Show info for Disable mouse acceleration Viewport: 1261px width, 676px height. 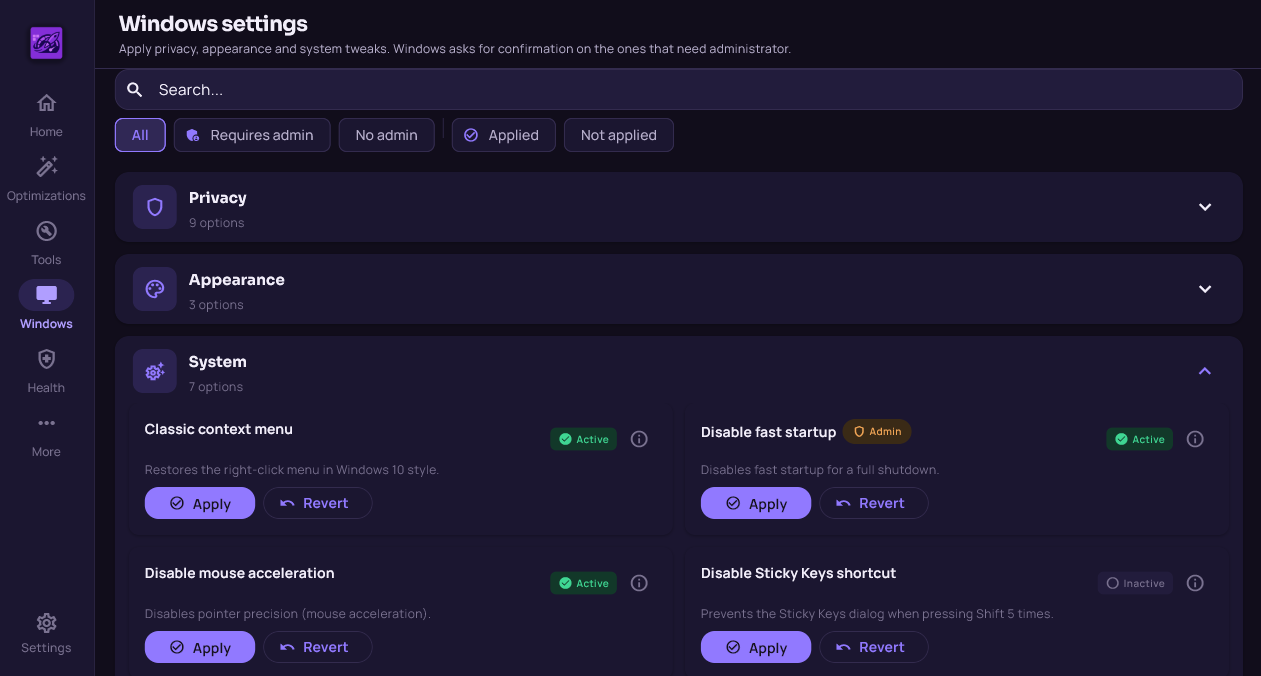coord(640,583)
